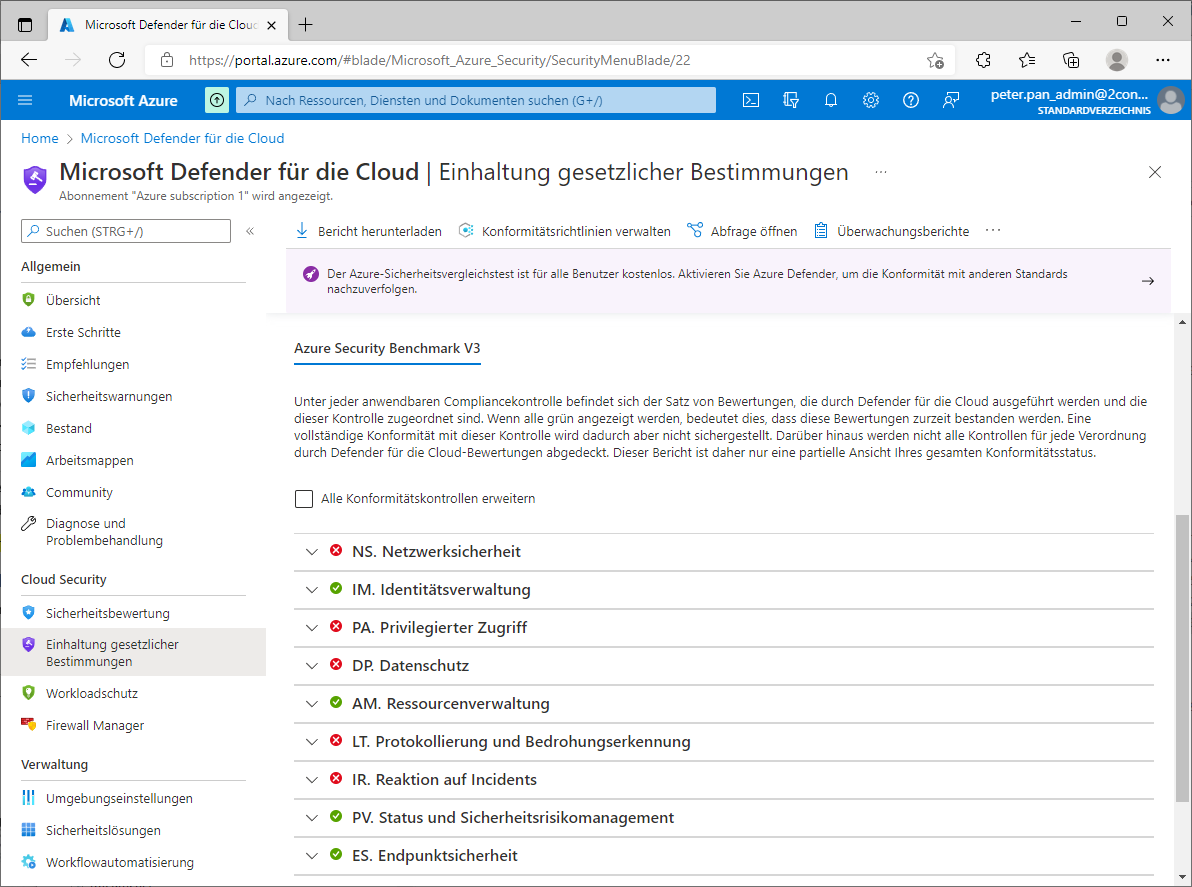
Task: Open browser collections icon
Action: click(x=1071, y=60)
